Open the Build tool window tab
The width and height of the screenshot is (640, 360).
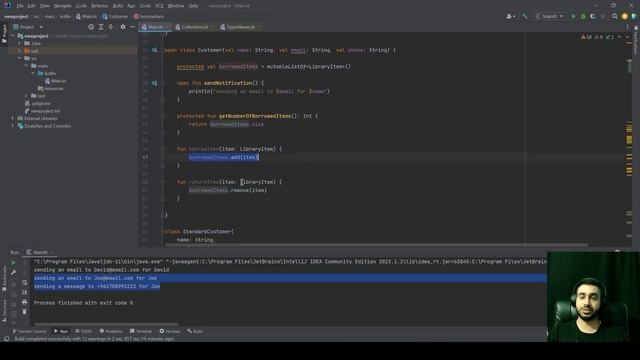(x=195, y=331)
